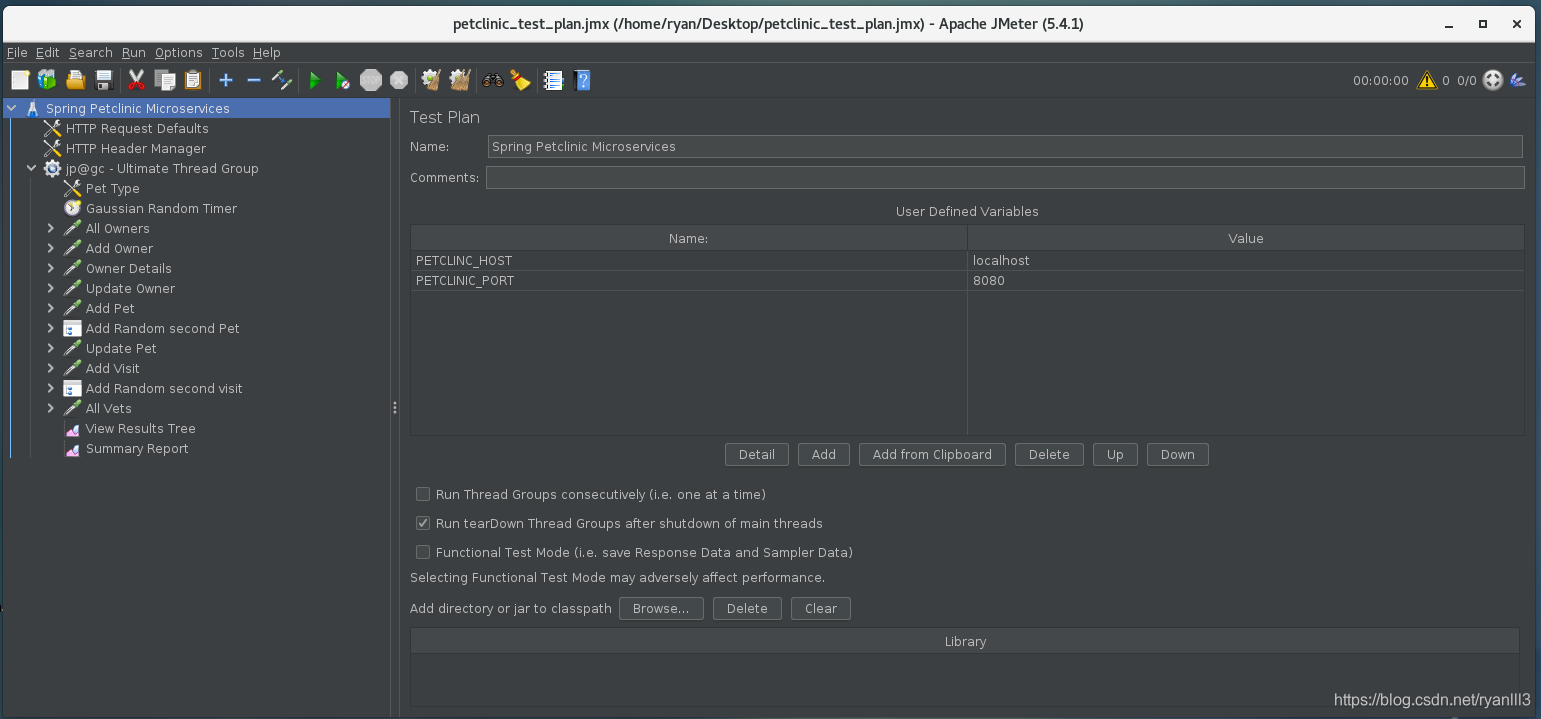The width and height of the screenshot is (1541, 719).
Task: Click the Stop test toolbar icon
Action: 371,80
